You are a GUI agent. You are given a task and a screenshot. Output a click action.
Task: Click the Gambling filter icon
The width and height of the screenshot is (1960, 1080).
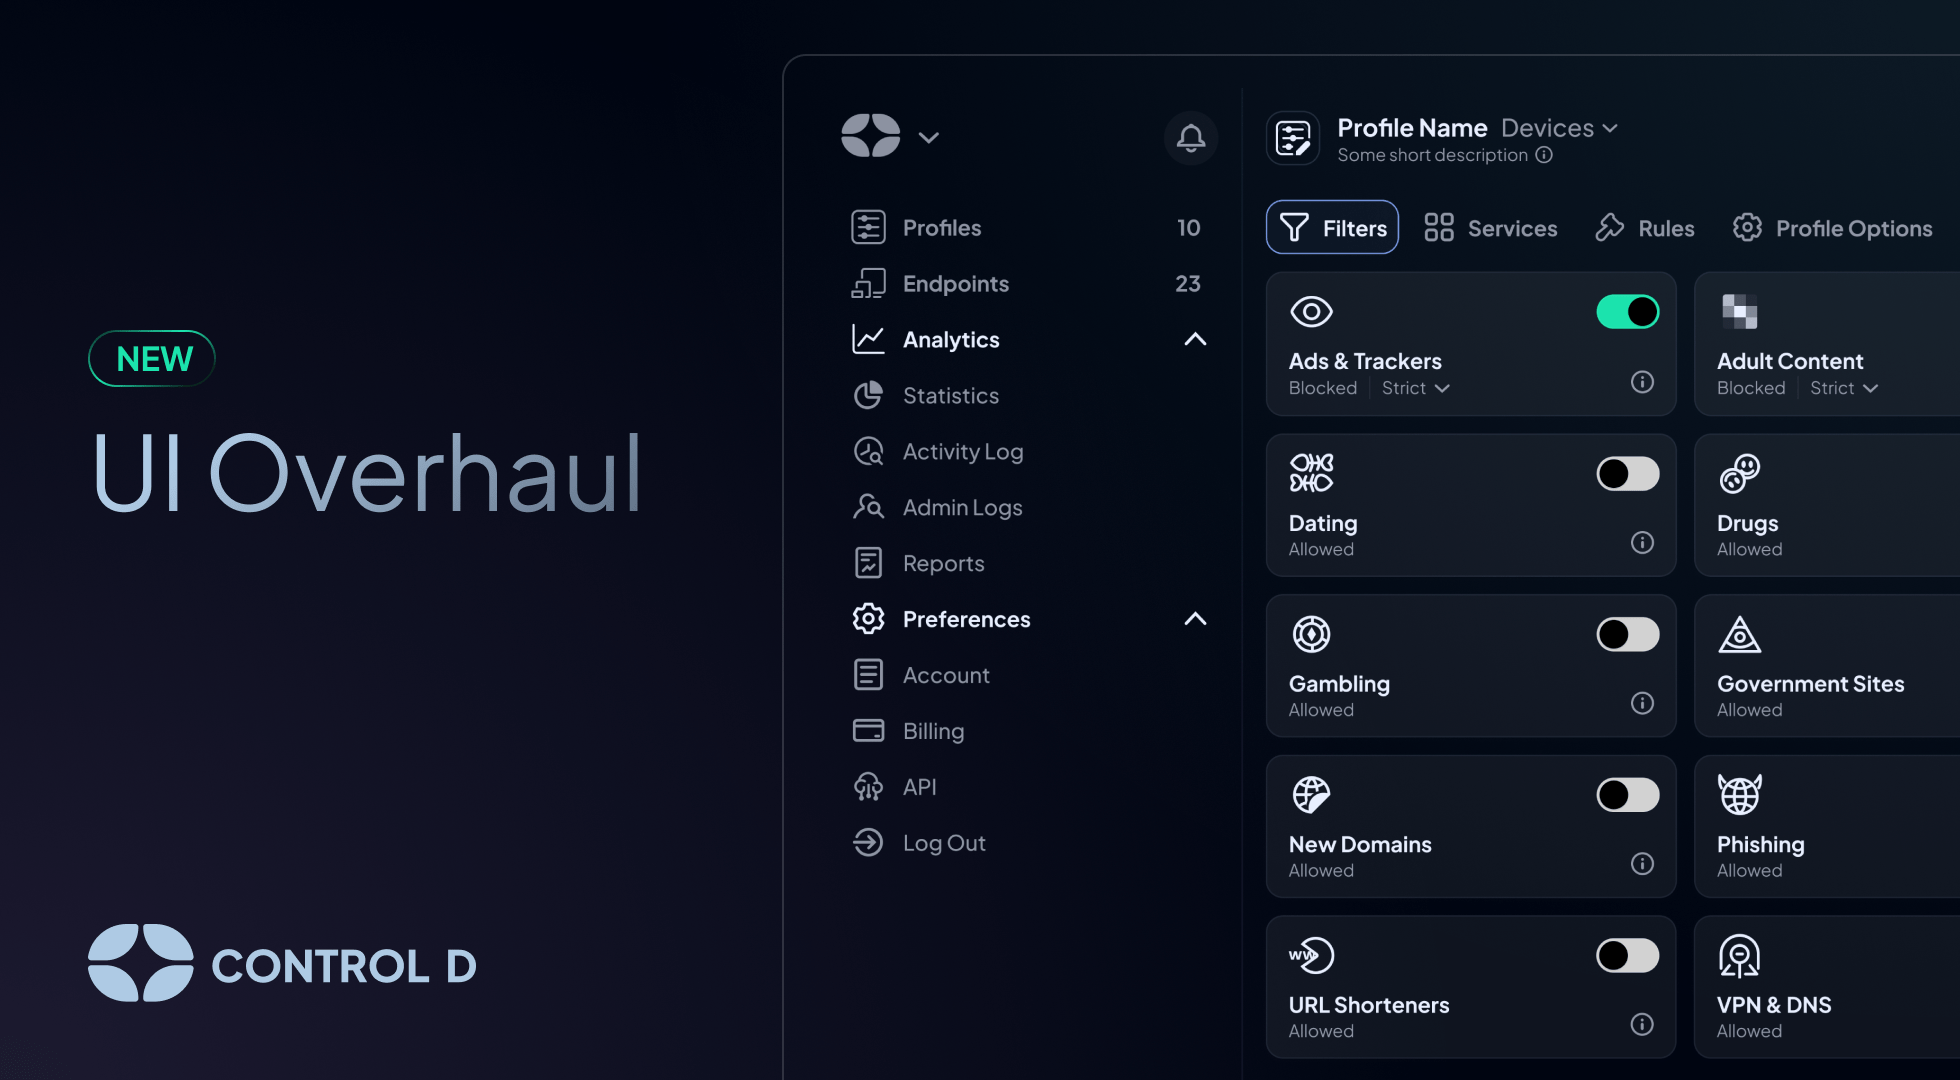1310,633
